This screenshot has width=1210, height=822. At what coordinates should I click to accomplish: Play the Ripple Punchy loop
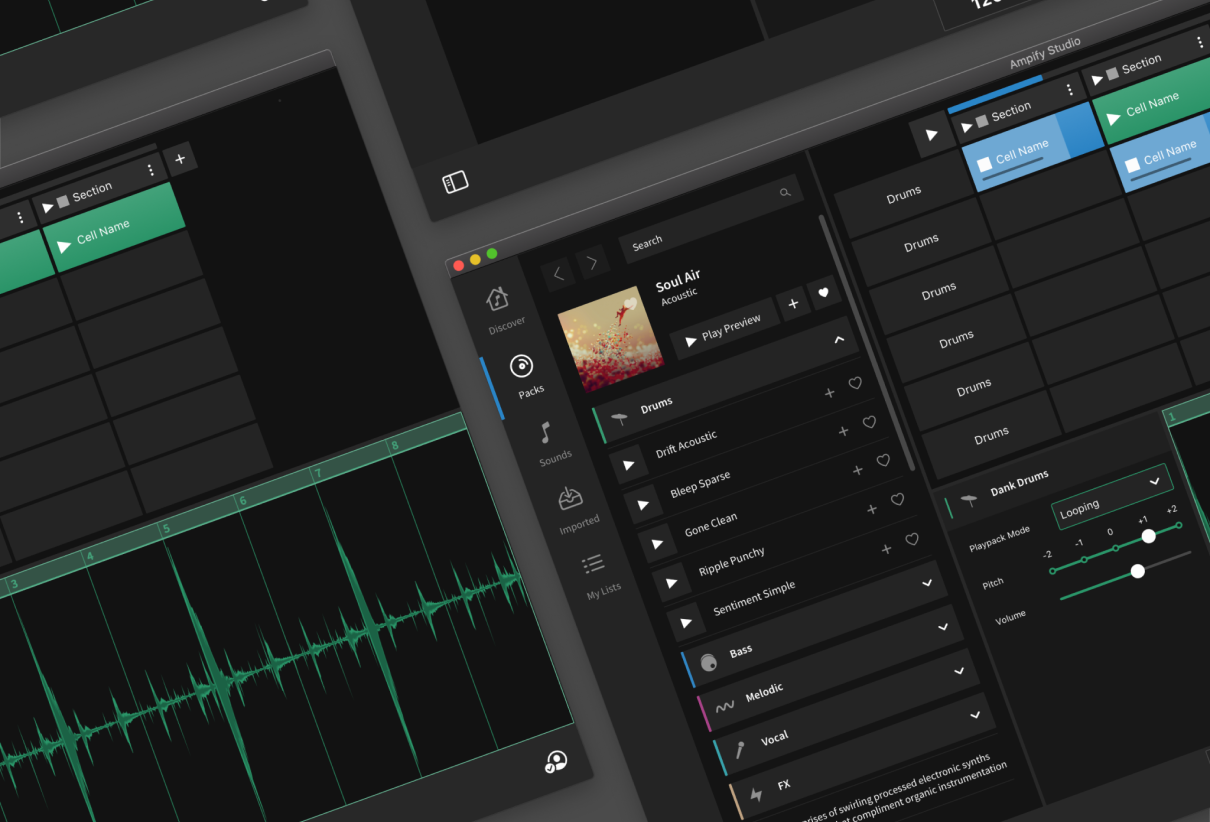pos(671,582)
